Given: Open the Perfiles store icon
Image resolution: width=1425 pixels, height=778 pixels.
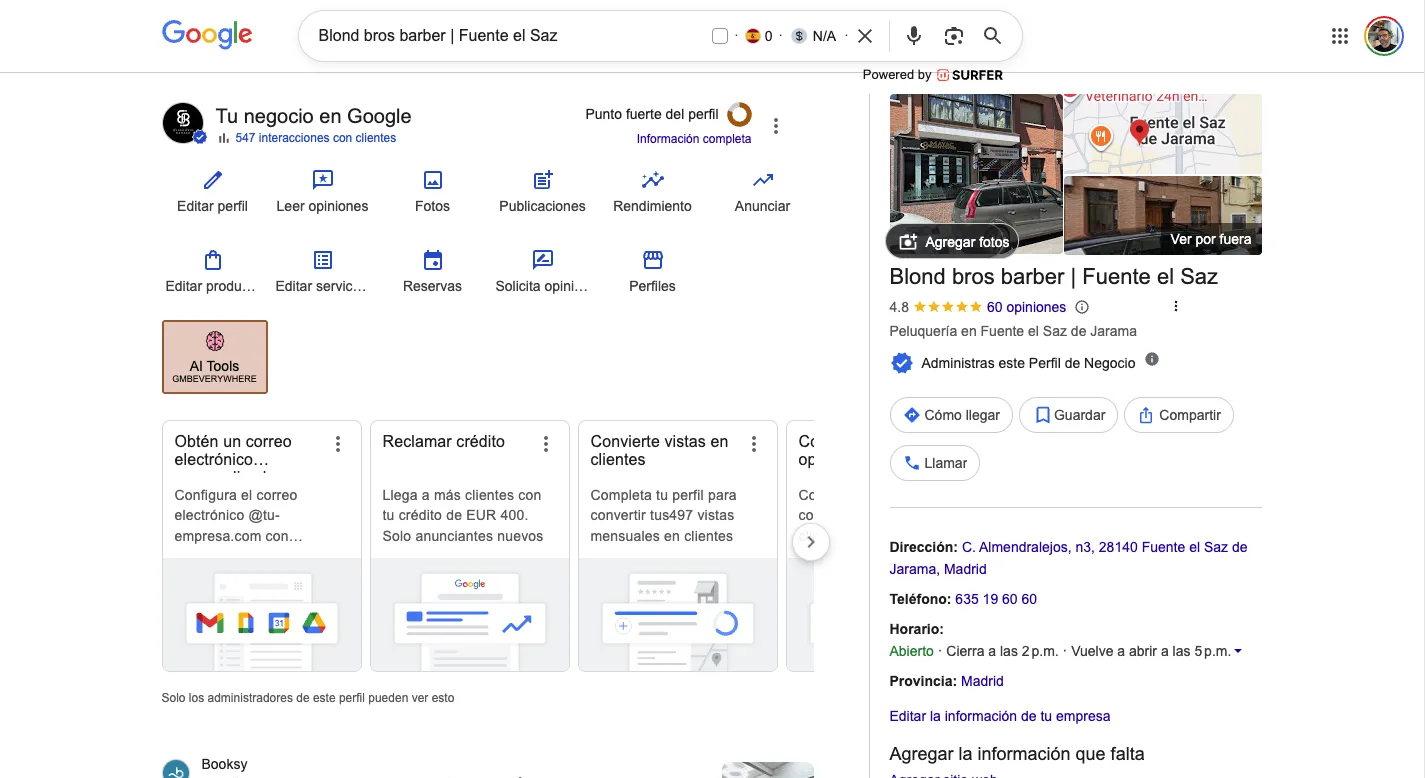Looking at the screenshot, I should 652,260.
